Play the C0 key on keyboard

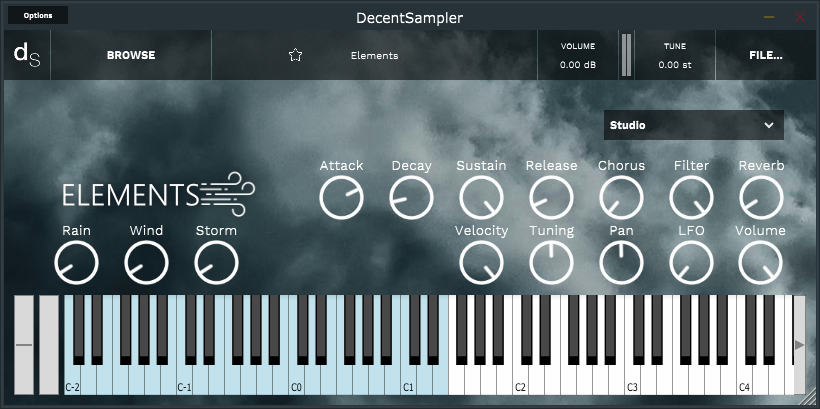pyautogui.click(x=296, y=381)
